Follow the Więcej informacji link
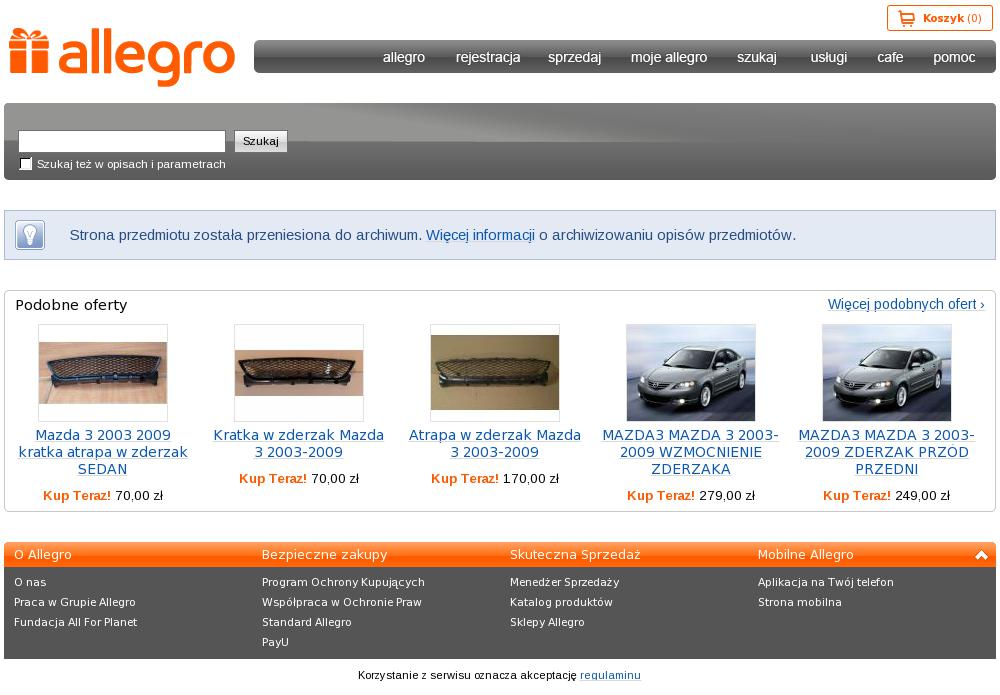This screenshot has height=695, width=1000. pos(480,235)
